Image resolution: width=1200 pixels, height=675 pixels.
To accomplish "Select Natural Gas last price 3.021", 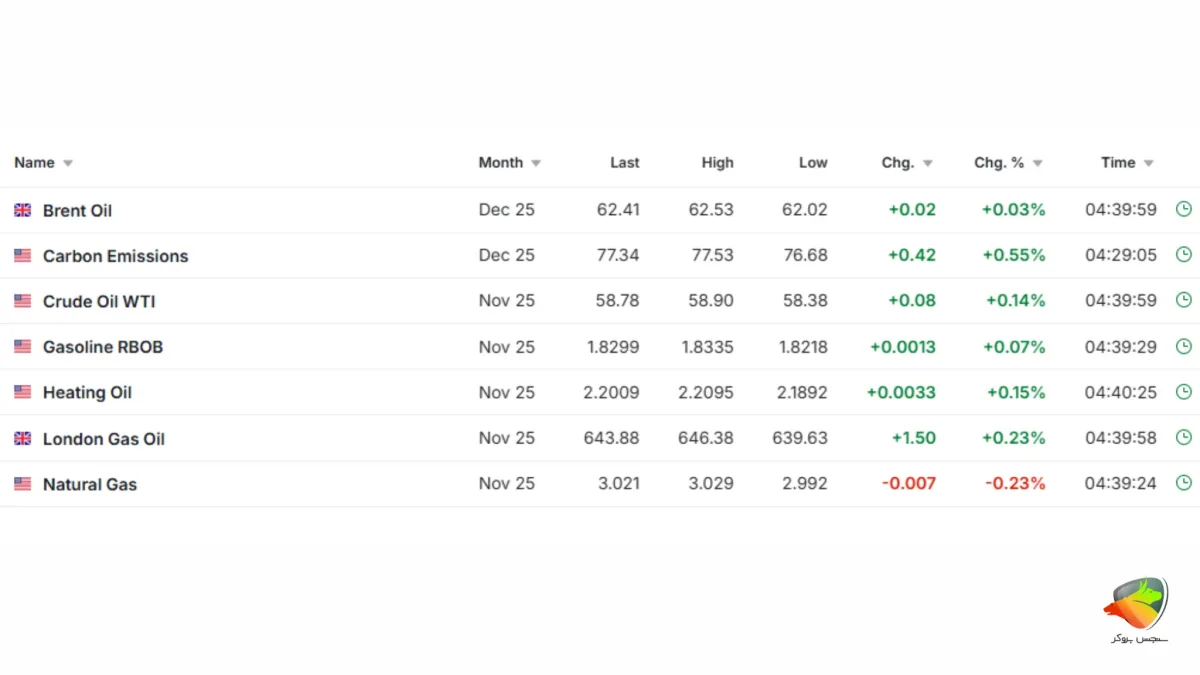I will [618, 483].
